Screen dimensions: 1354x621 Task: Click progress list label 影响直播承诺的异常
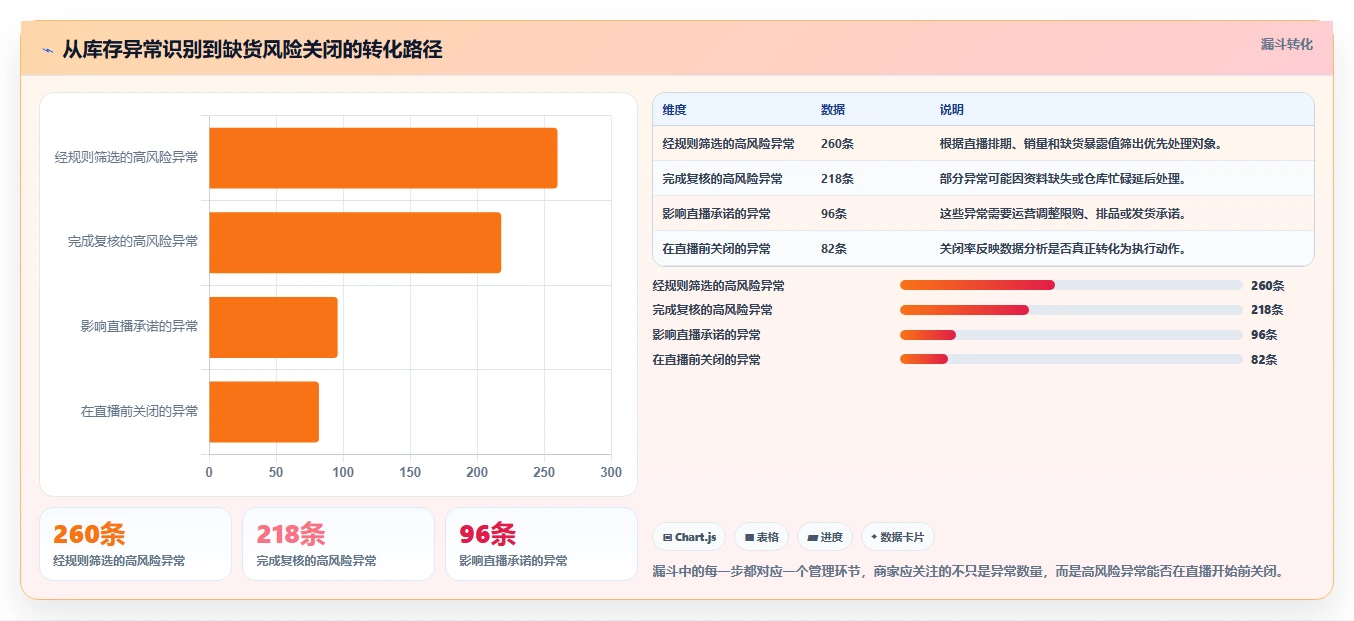click(x=706, y=335)
